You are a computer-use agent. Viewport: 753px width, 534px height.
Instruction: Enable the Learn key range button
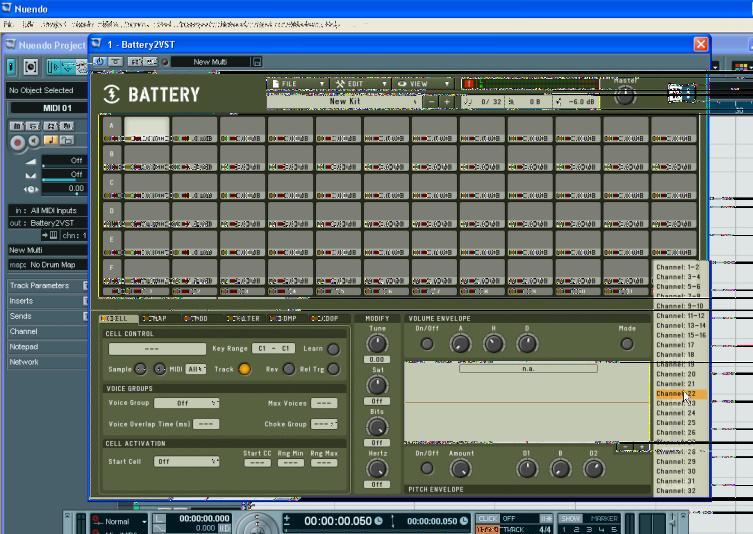[x=333, y=349]
